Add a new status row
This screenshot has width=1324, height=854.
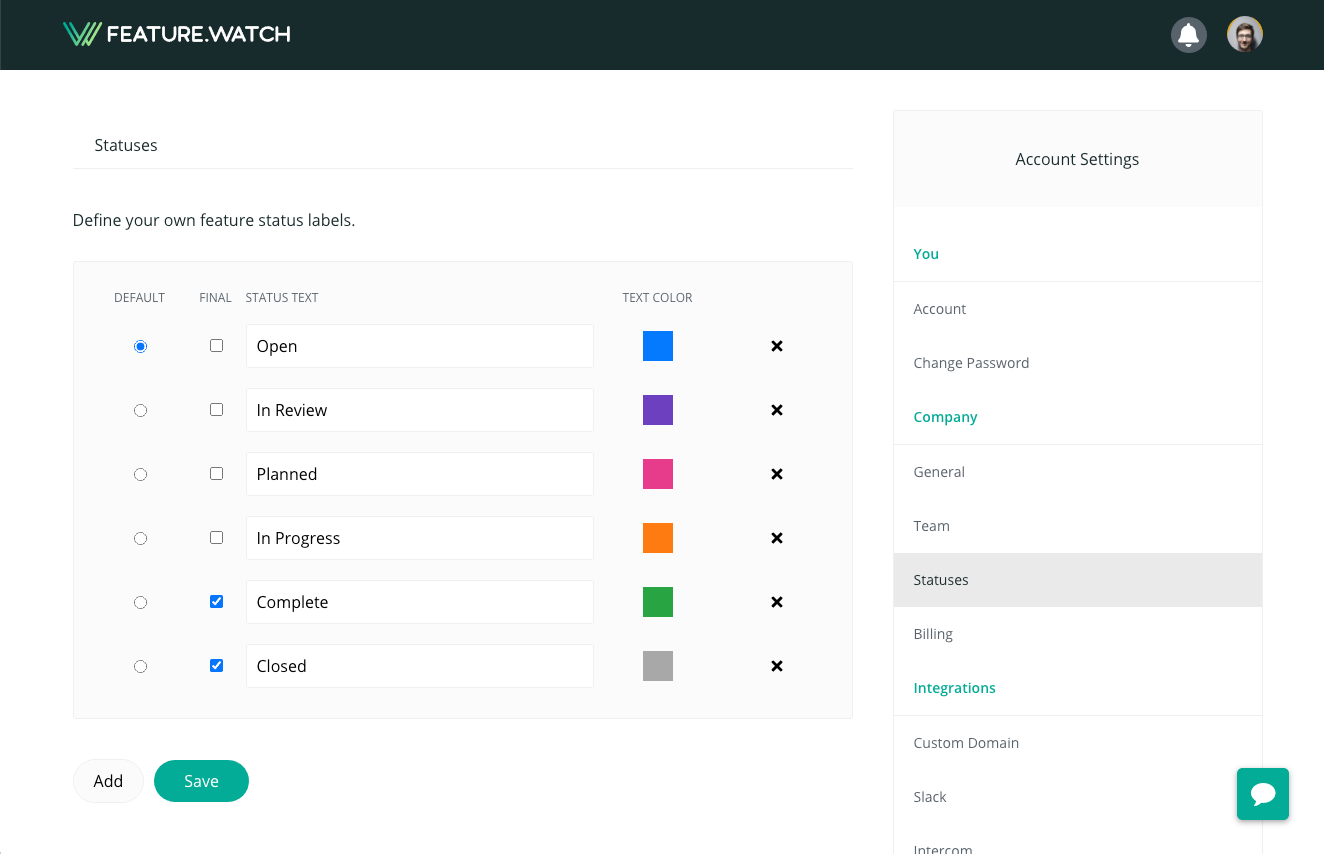tap(108, 781)
